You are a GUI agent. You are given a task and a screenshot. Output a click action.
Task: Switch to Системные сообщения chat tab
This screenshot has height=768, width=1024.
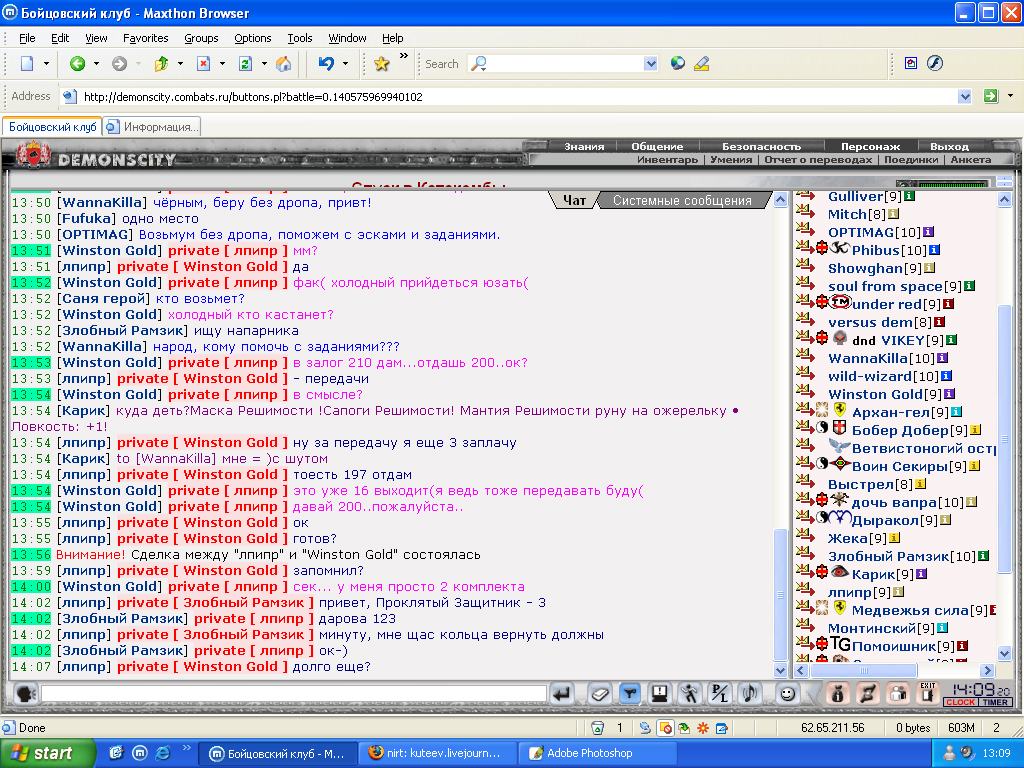point(682,200)
